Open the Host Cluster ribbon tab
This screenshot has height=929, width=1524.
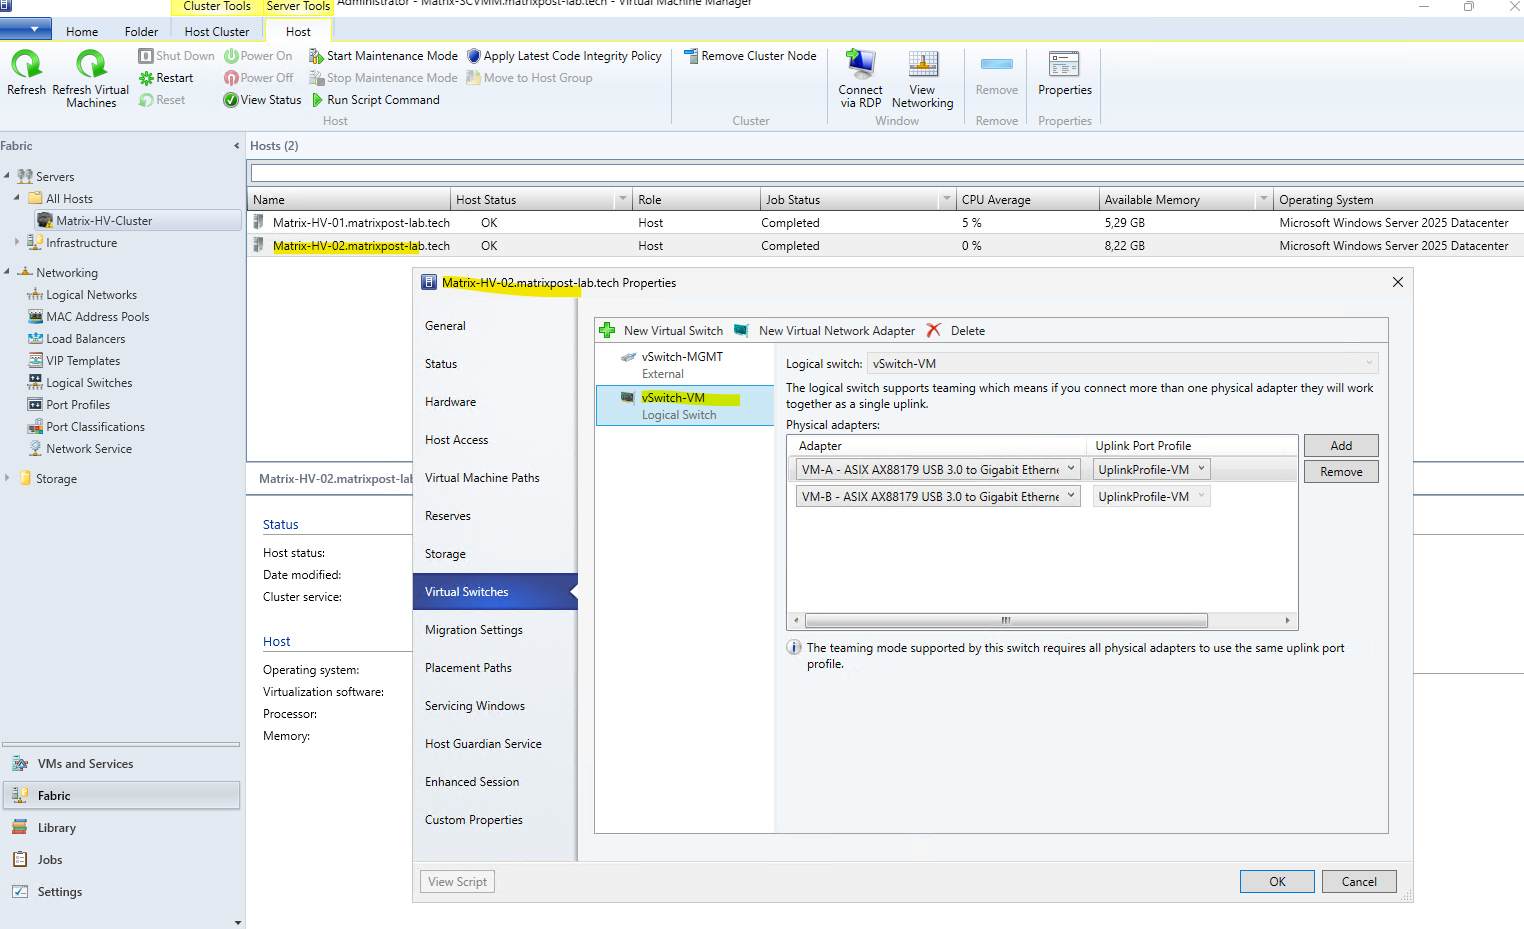pos(217,32)
